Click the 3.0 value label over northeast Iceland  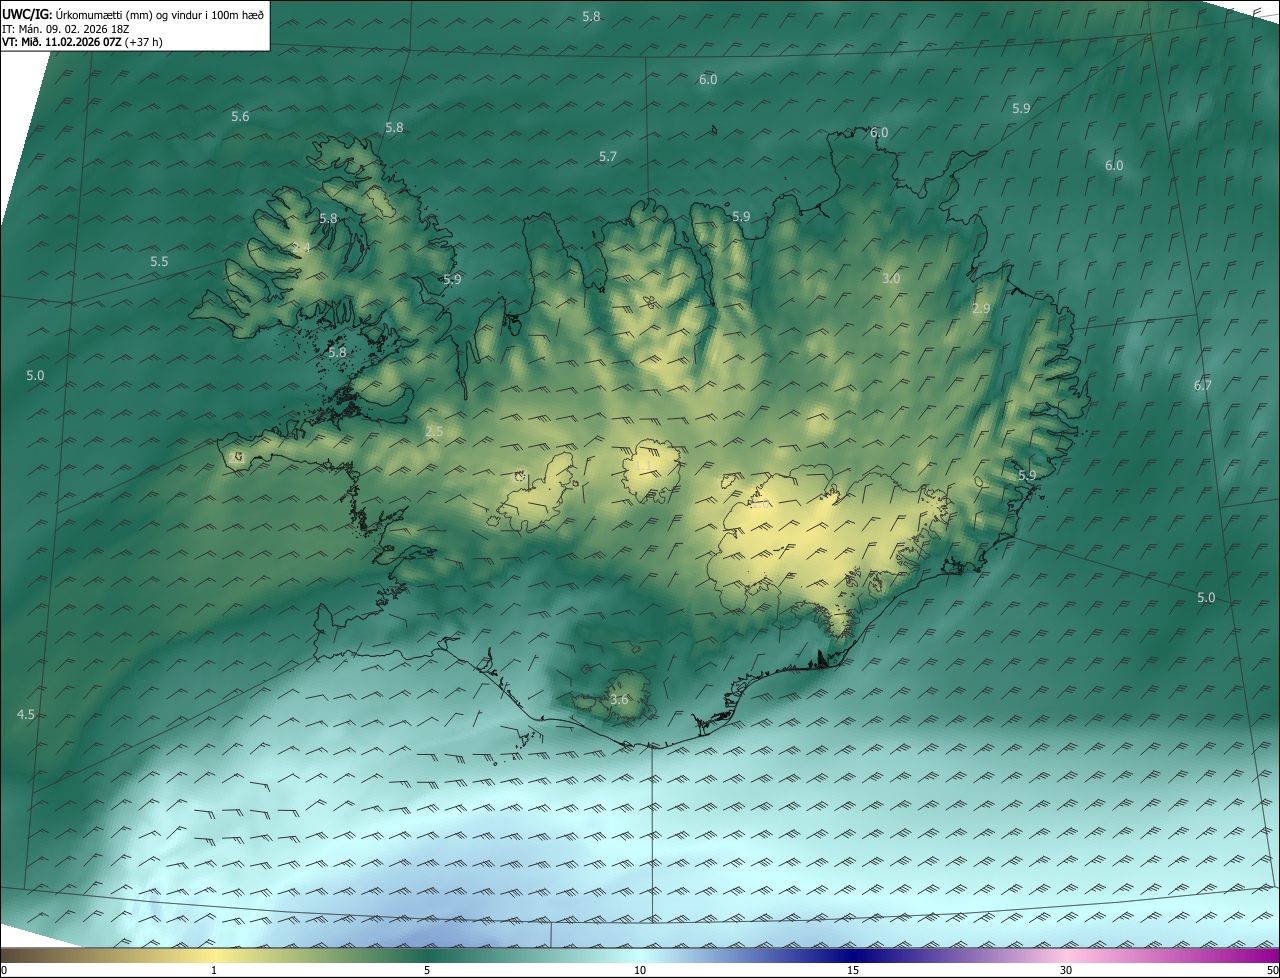click(x=891, y=279)
